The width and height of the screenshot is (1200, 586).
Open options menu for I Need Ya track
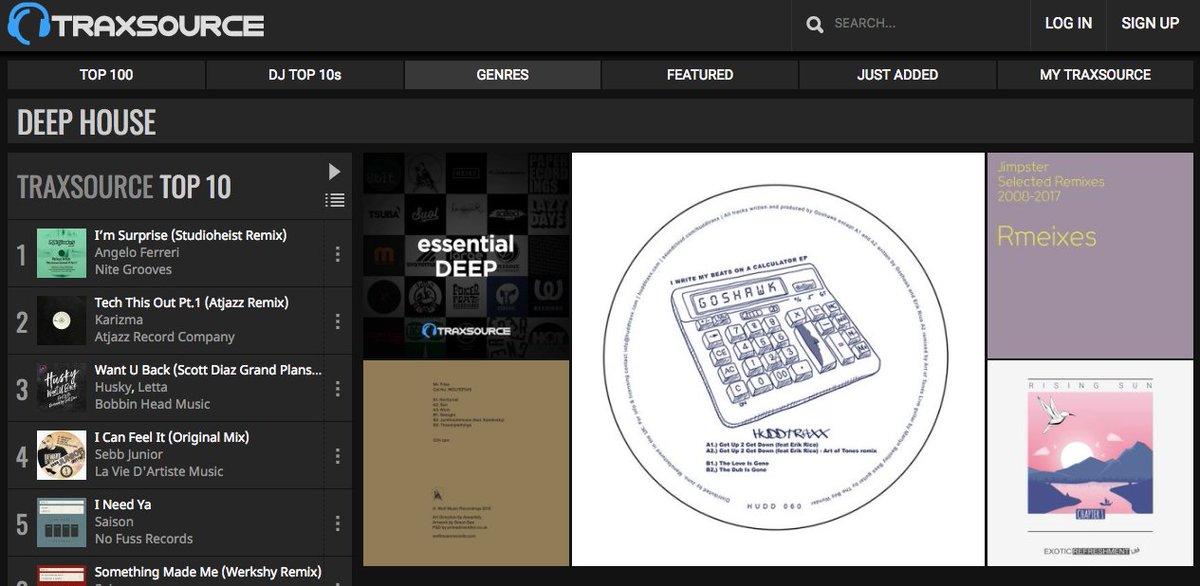click(338, 523)
